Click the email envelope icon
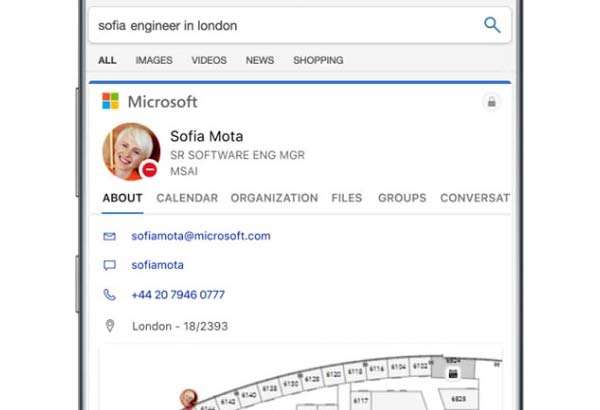600x410 pixels. [x=109, y=237]
